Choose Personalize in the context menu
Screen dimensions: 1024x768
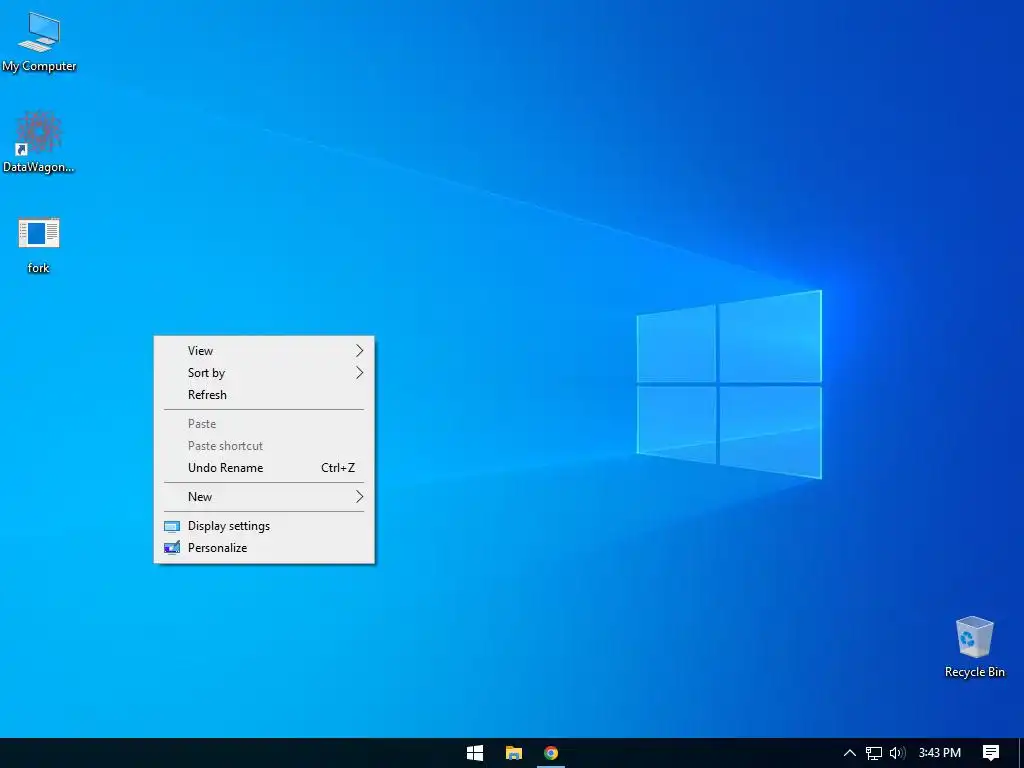(264, 548)
